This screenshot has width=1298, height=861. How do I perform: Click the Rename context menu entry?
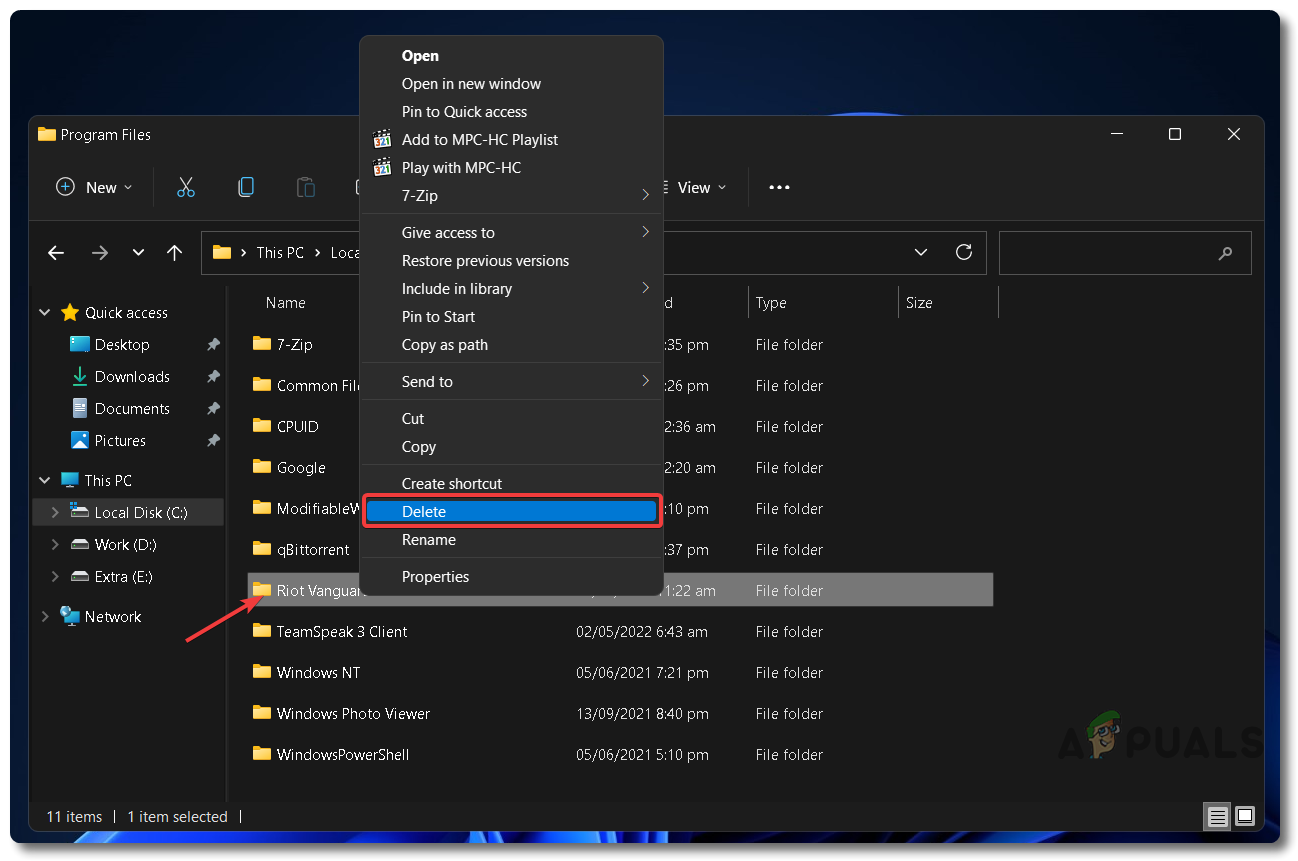tap(429, 540)
